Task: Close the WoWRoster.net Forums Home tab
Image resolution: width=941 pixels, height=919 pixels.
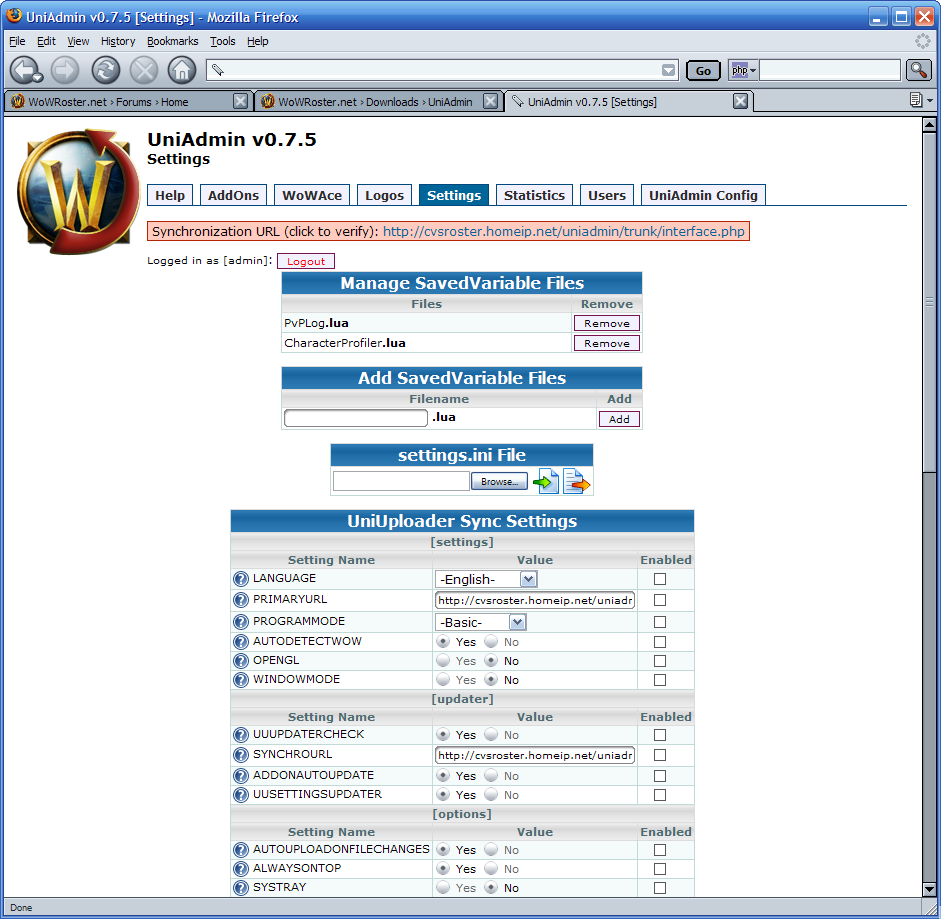Action: point(240,101)
